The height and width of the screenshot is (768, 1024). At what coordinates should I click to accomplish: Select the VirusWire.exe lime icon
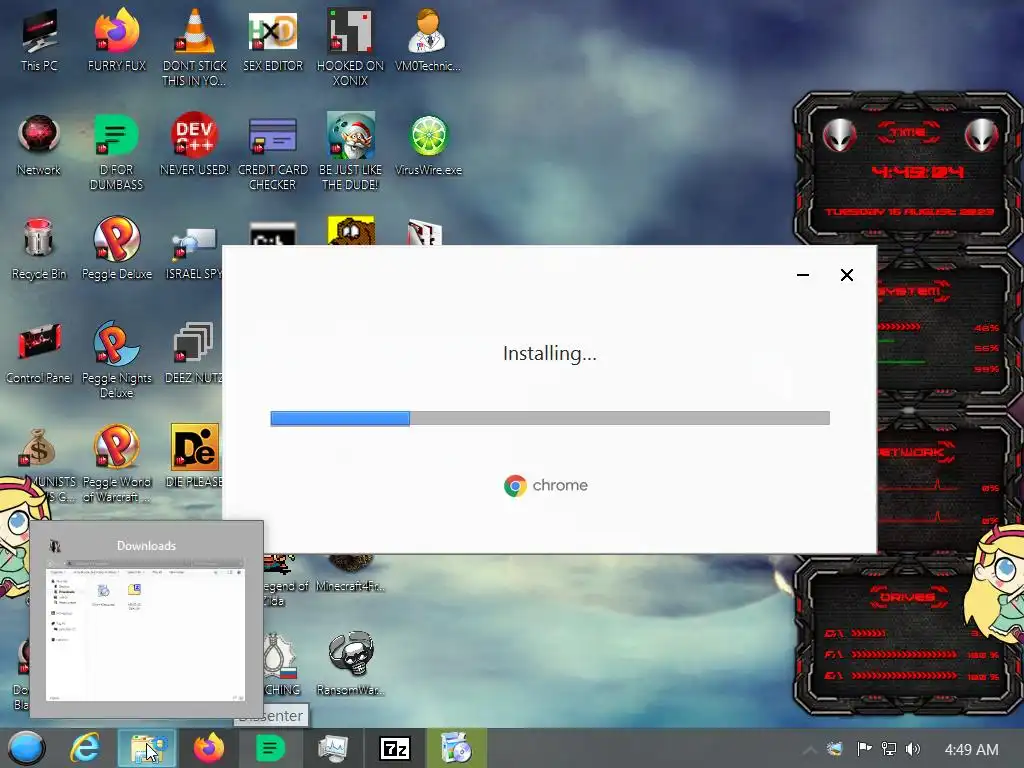pyautogui.click(x=428, y=145)
